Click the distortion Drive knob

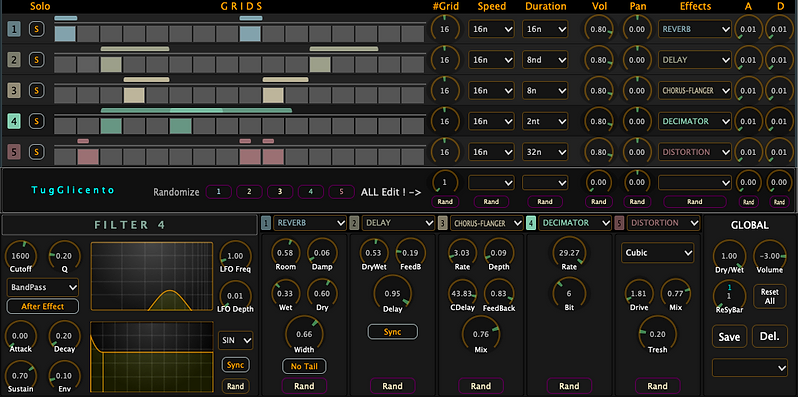click(639, 294)
